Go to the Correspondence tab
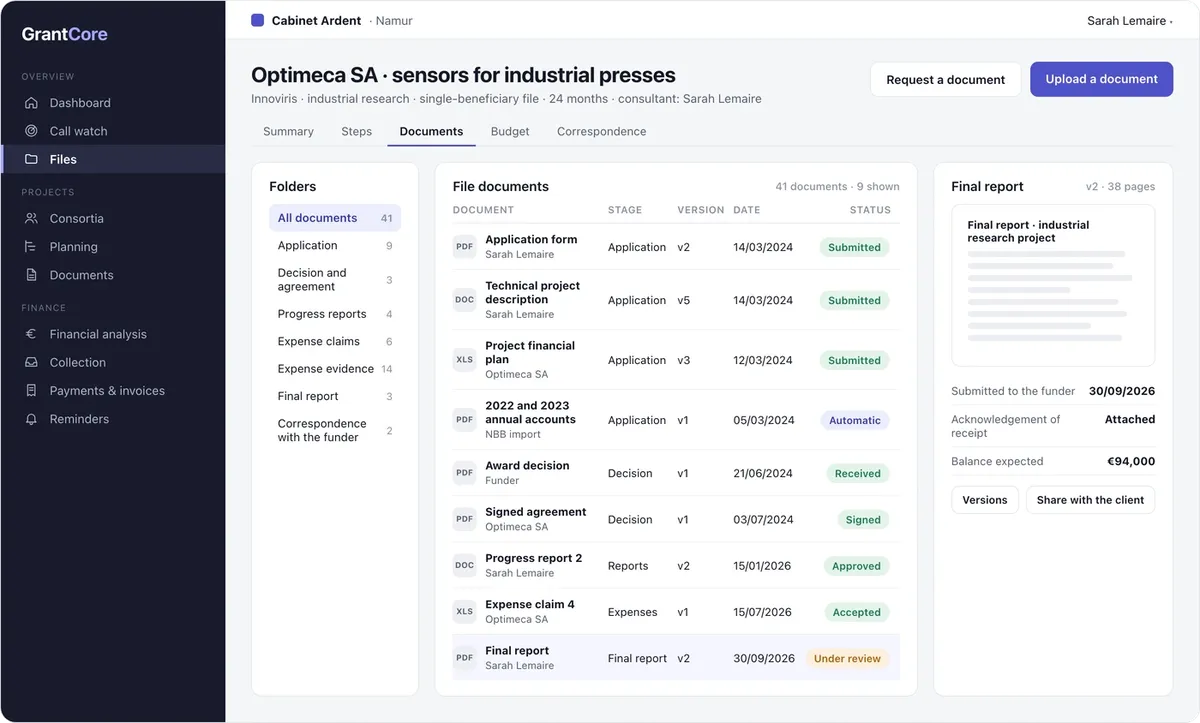Viewport: 1200px width, 723px height. (x=602, y=131)
